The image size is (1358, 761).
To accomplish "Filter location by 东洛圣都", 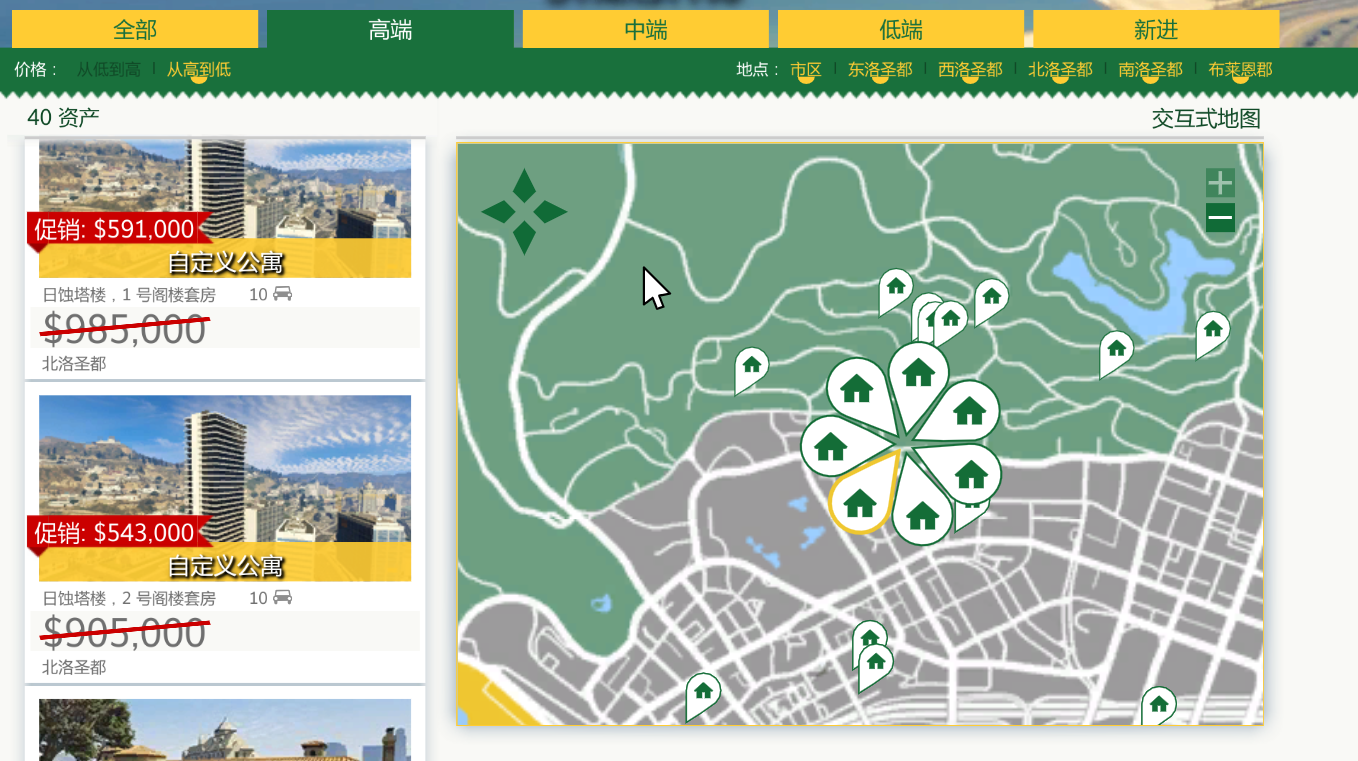I will tap(880, 70).
